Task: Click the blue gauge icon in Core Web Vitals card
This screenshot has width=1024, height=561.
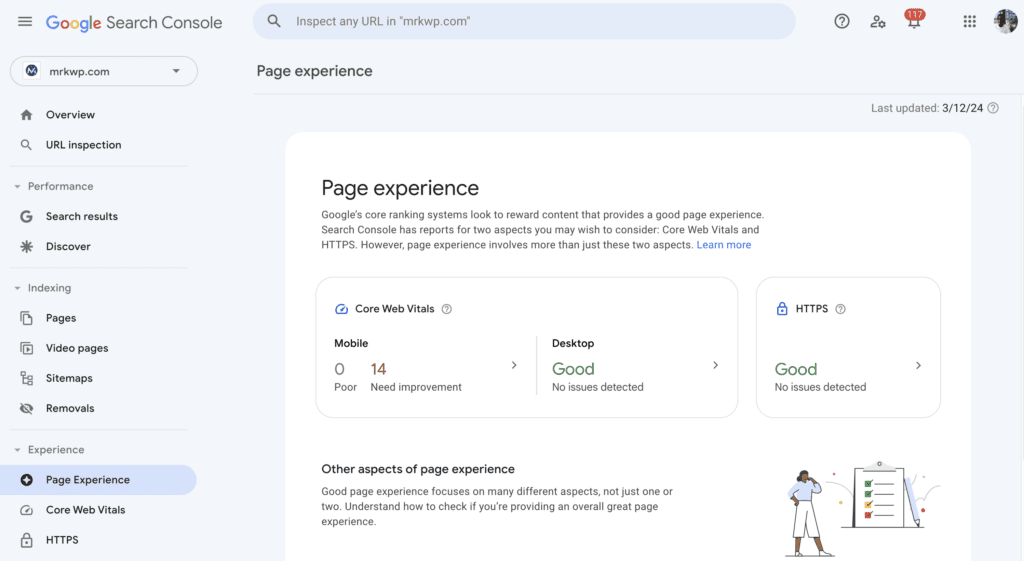Action: pyautogui.click(x=342, y=309)
